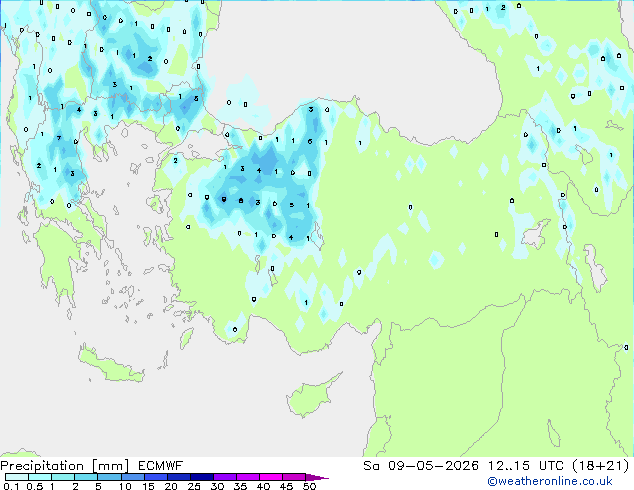Choose the 15–20 mm legend color box
The image size is (634, 490).
pyautogui.click(x=155, y=477)
